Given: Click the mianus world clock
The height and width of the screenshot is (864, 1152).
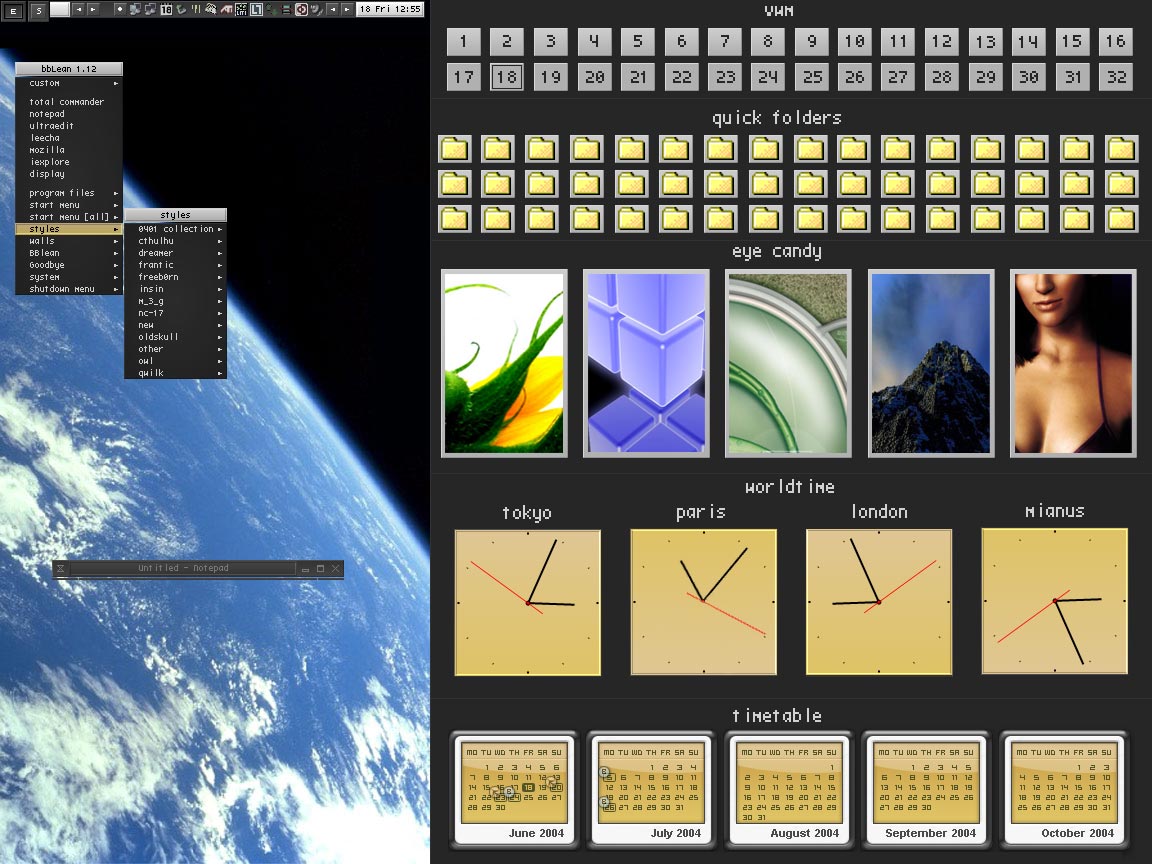Looking at the screenshot, I should (1054, 601).
